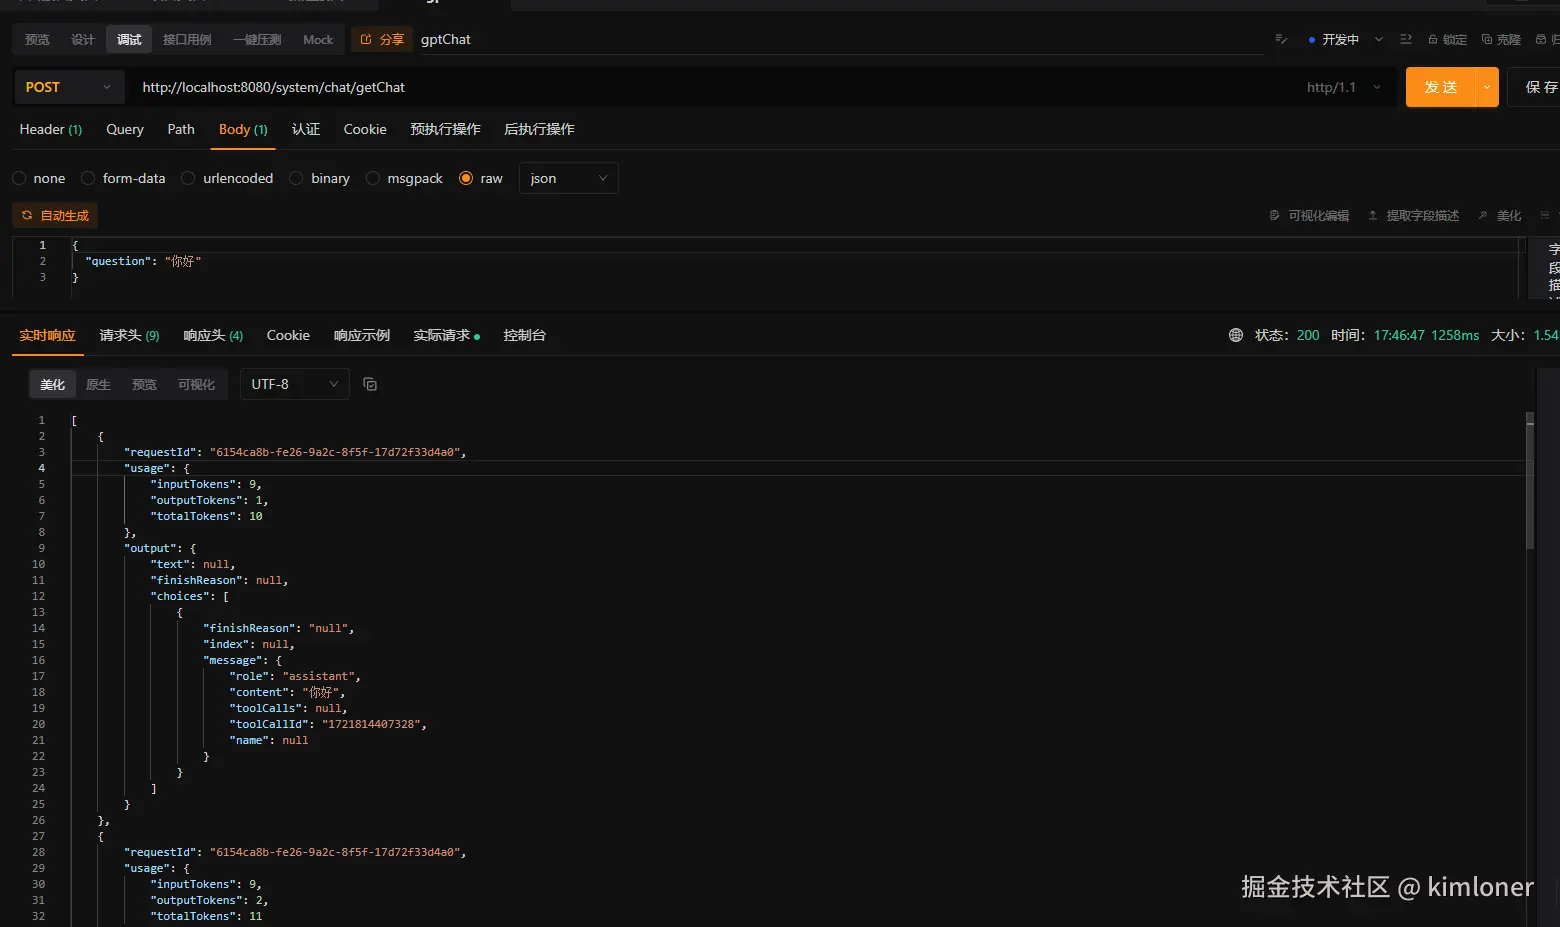Screen dimensions: 1560x927
Task: Open the Query tab
Action: point(125,129)
